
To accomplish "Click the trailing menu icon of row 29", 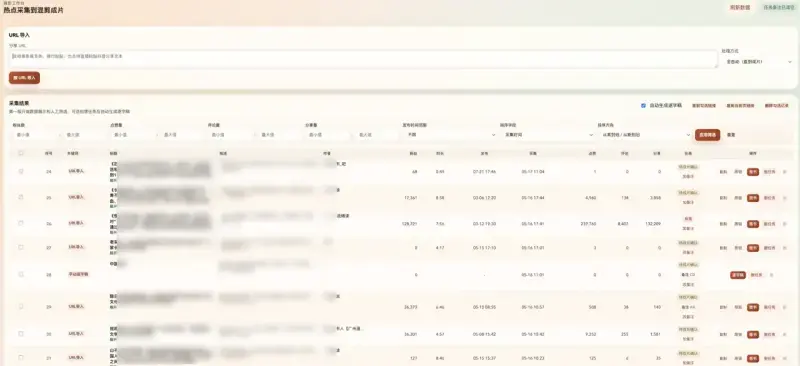I will click(784, 307).
